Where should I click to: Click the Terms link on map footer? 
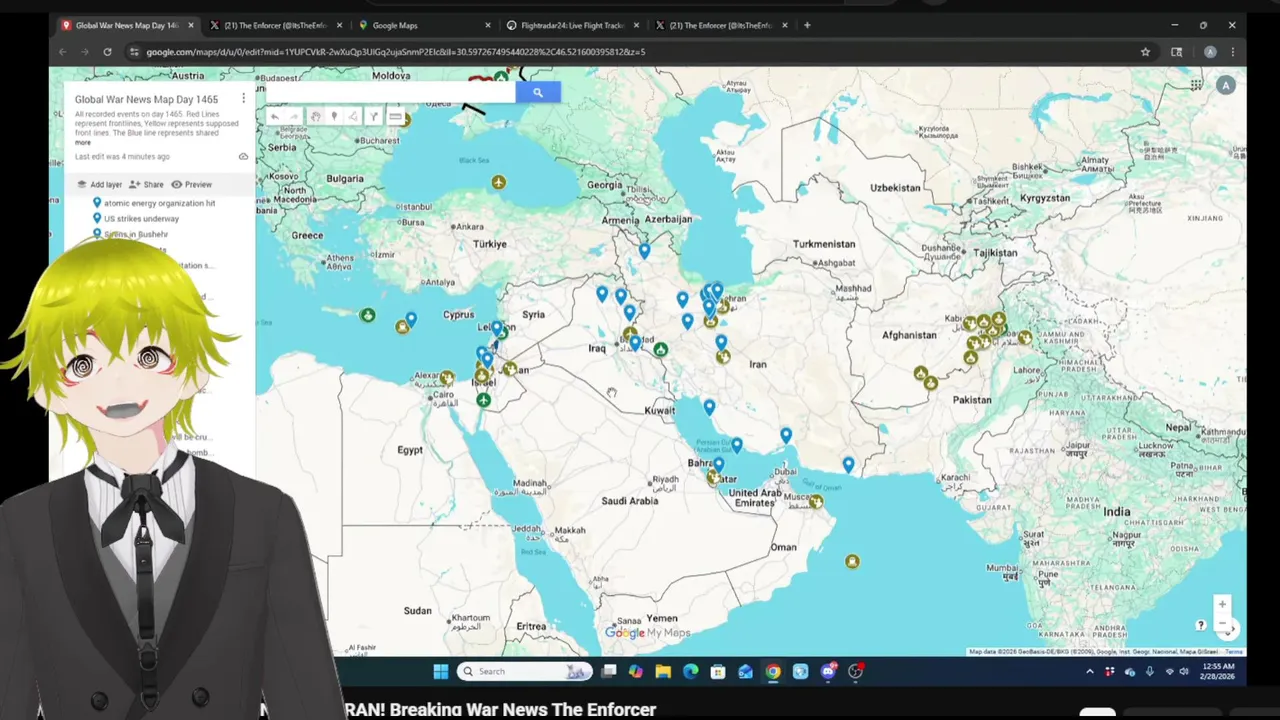click(x=1234, y=651)
